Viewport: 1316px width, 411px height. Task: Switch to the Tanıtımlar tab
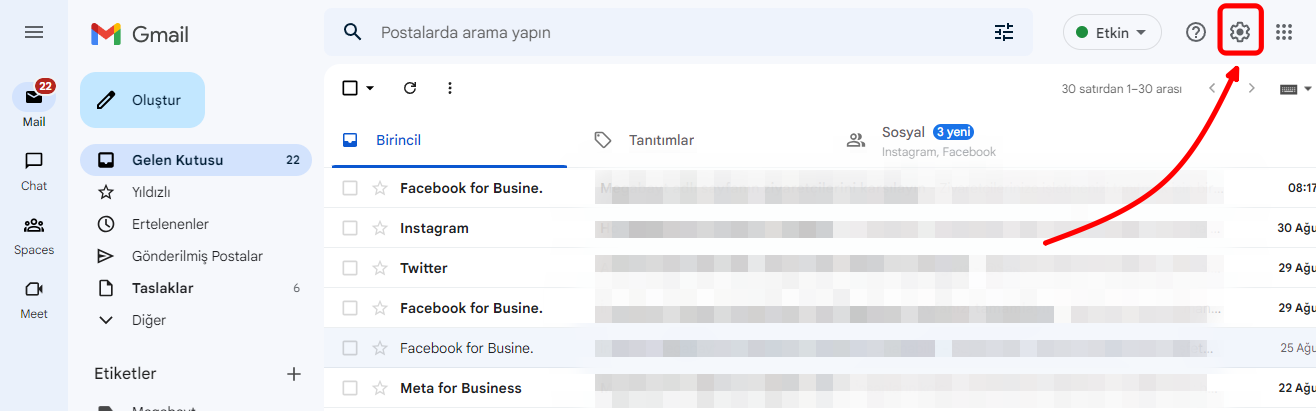[660, 140]
